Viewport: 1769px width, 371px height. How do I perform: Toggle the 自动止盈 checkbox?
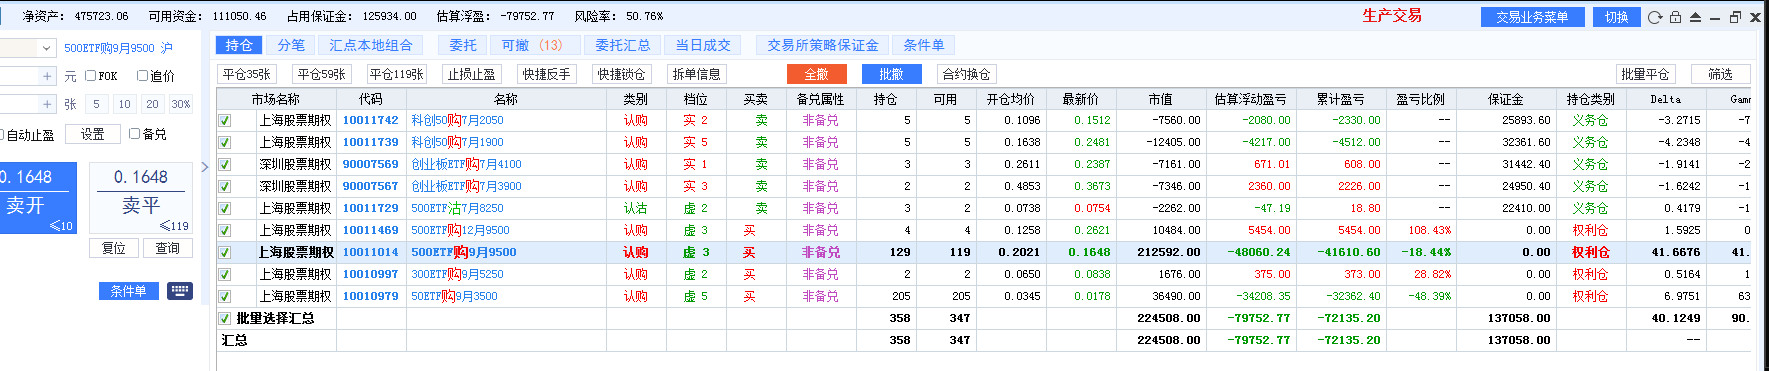click(x=2, y=135)
